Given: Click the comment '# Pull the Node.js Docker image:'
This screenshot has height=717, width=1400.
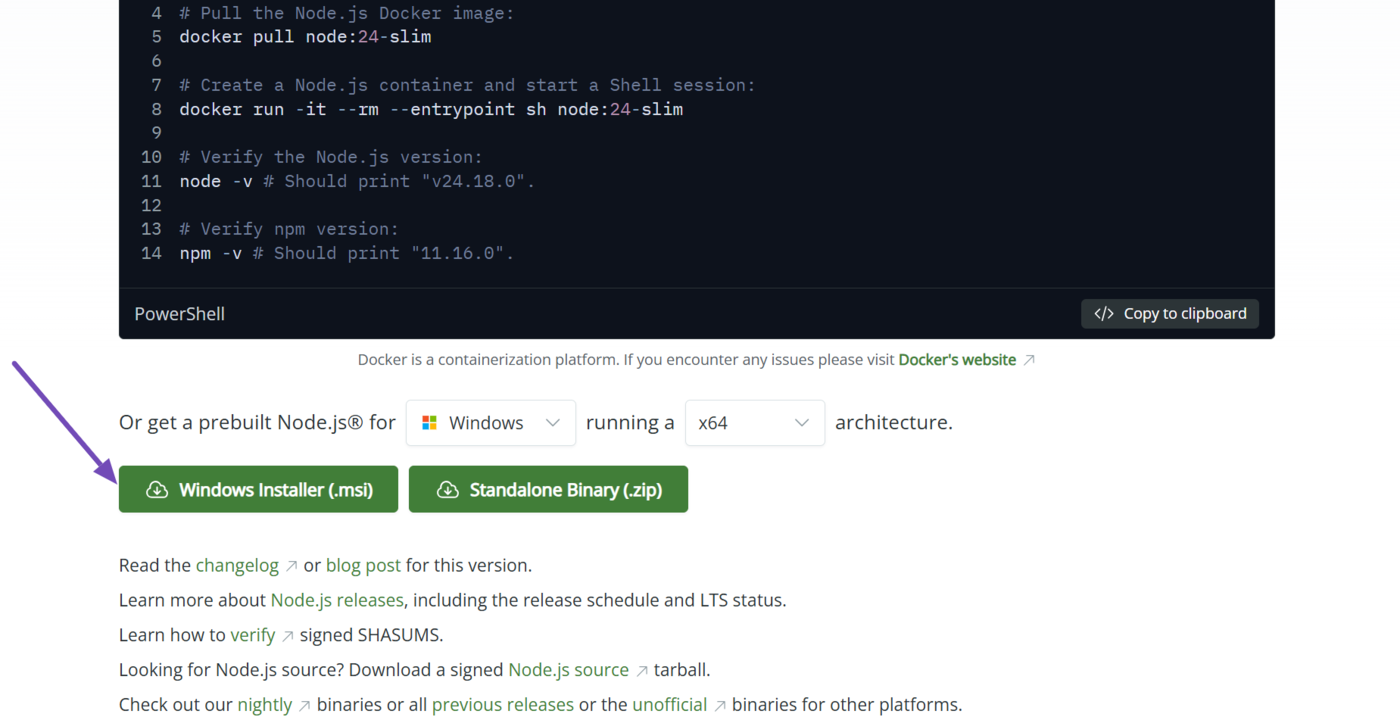Looking at the screenshot, I should [347, 13].
